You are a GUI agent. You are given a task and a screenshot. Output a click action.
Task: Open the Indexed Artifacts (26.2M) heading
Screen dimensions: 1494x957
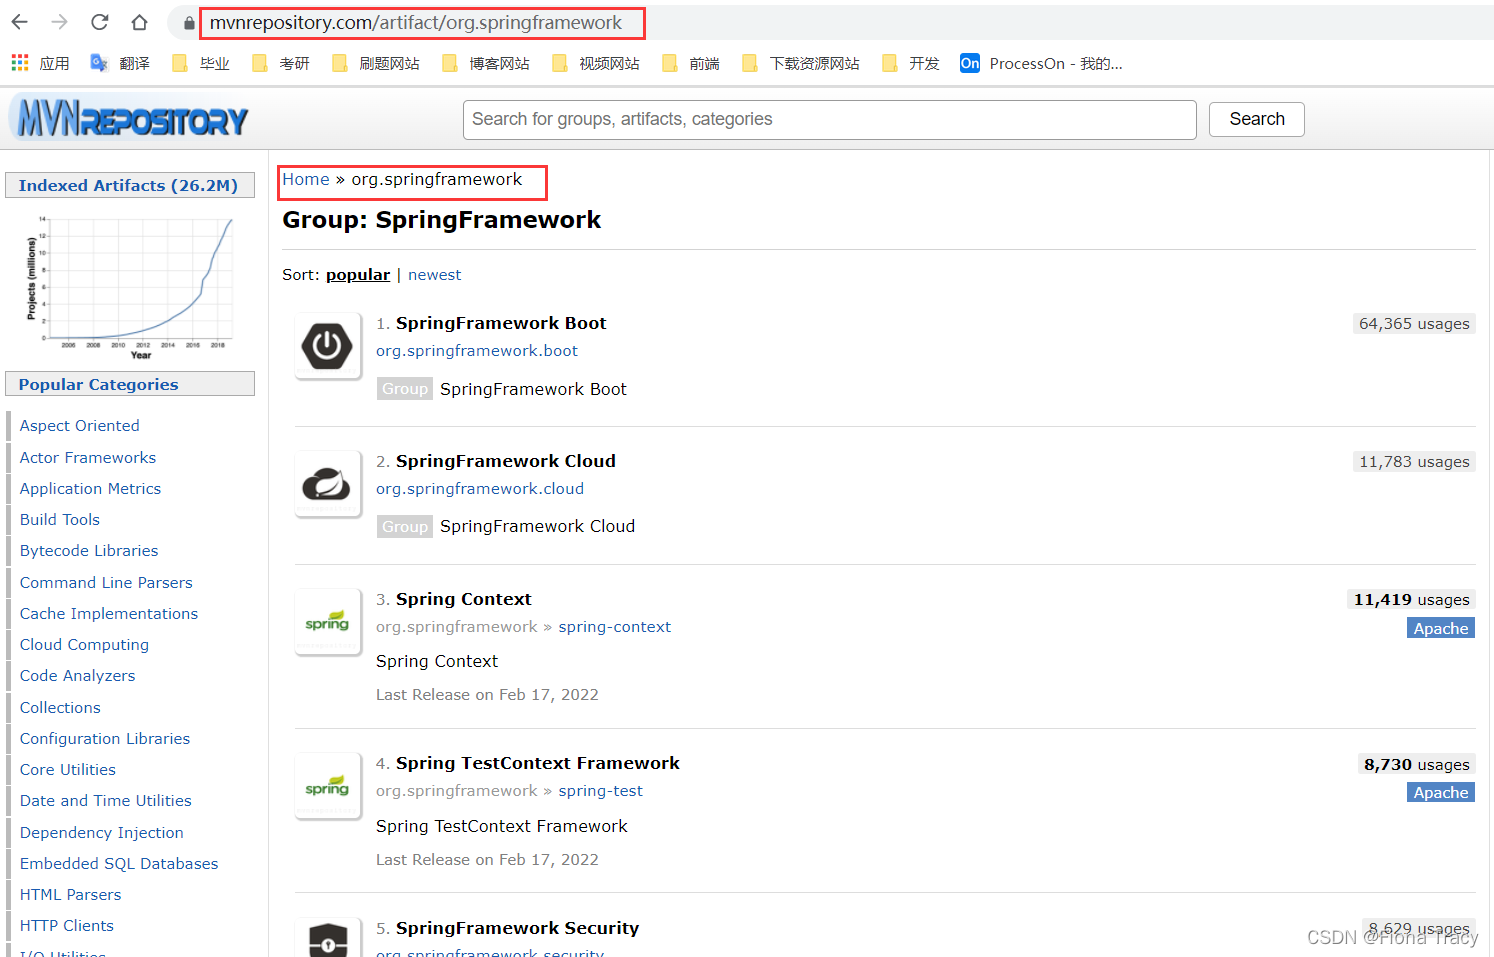pyautogui.click(x=130, y=185)
